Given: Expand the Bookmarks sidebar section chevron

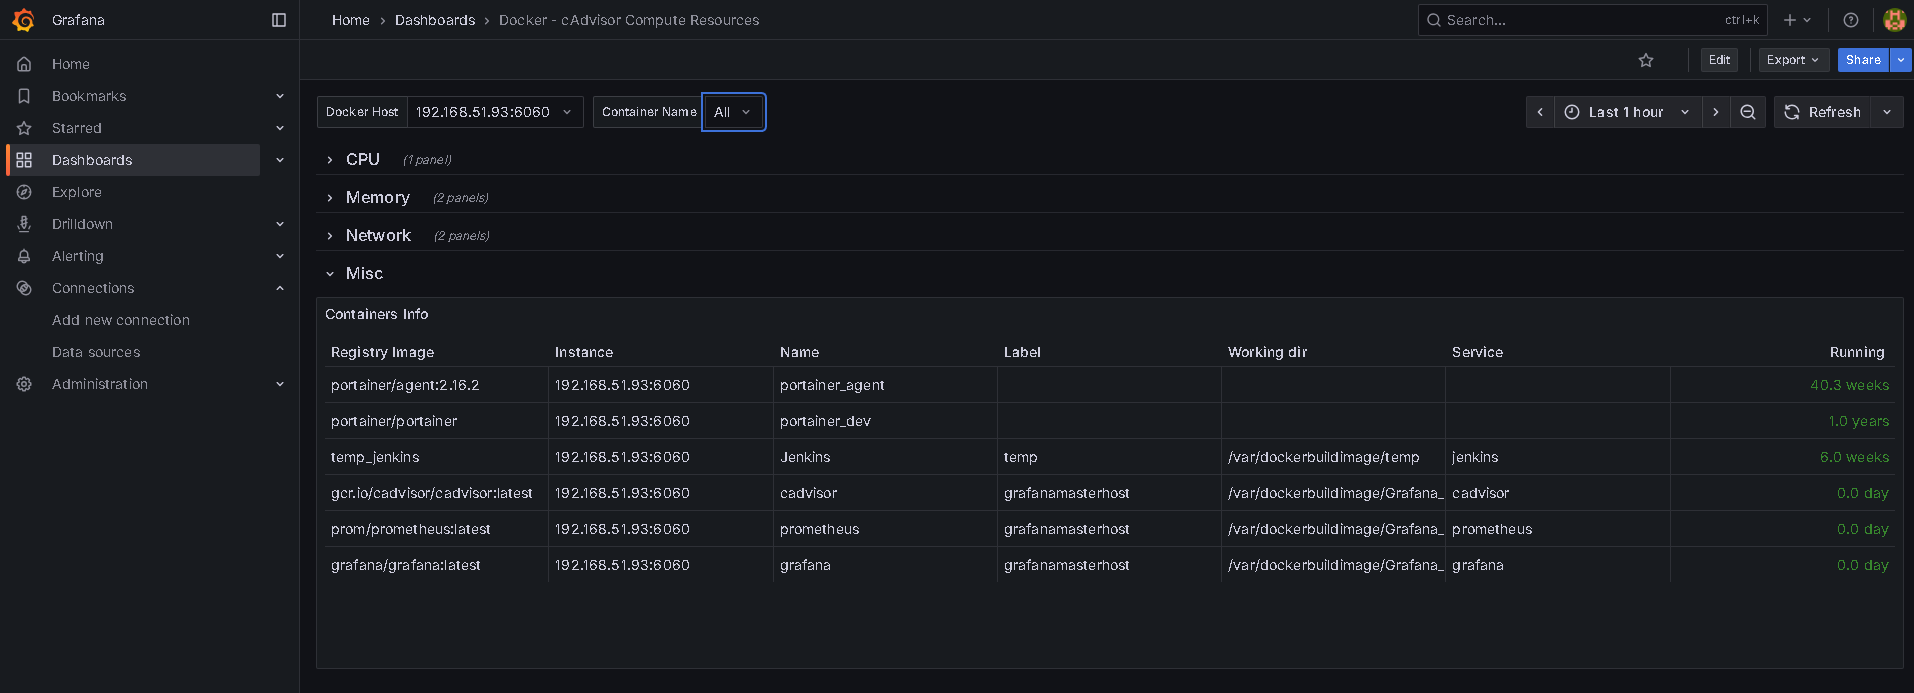Looking at the screenshot, I should 280,96.
